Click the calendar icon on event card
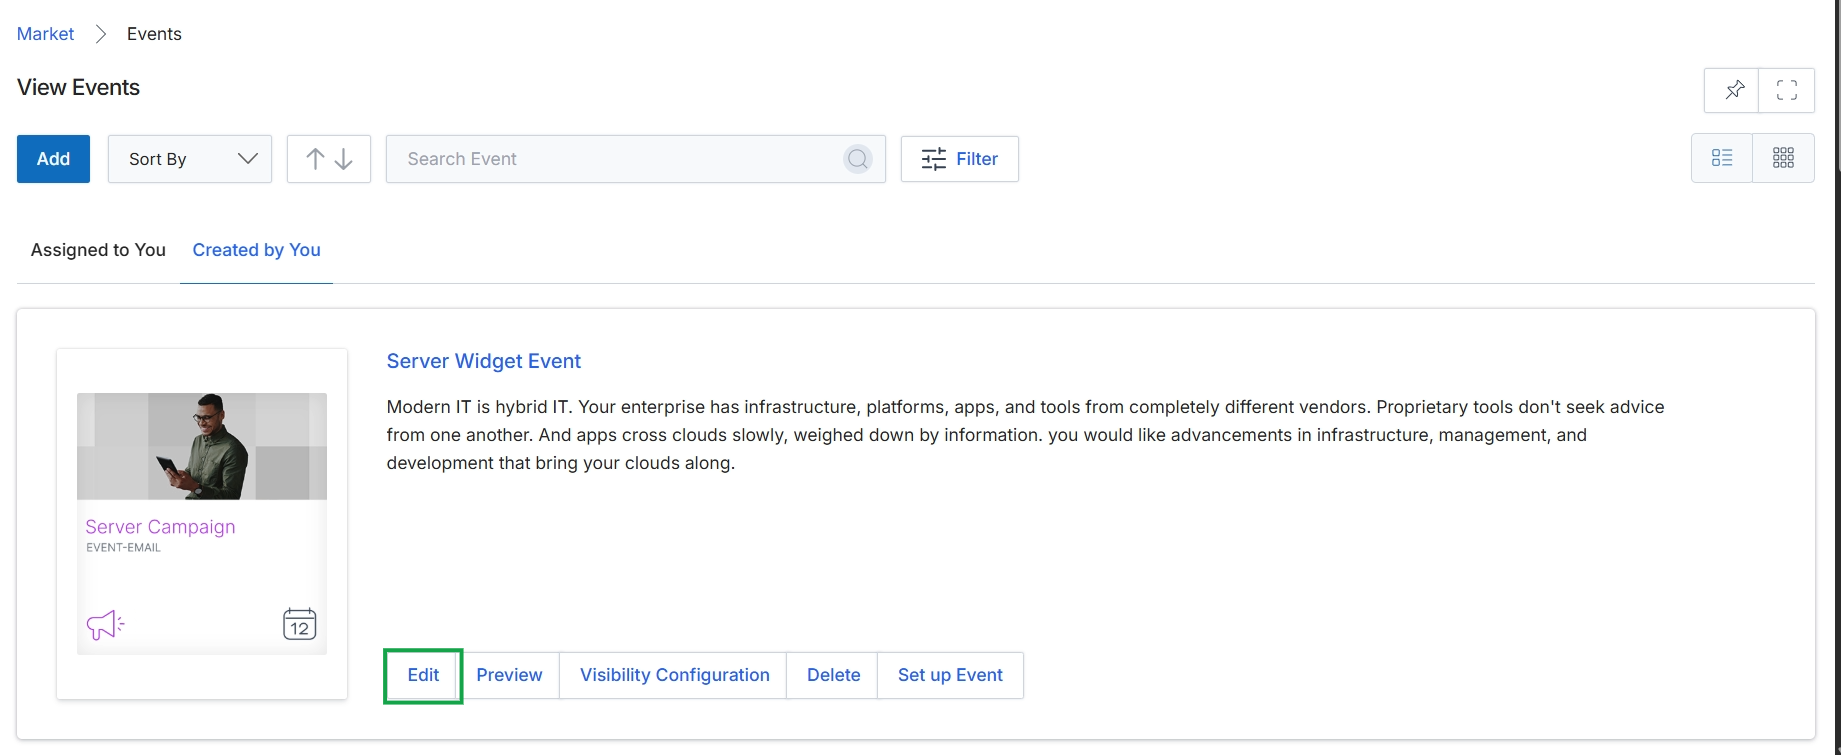Image resolution: width=1841 pixels, height=755 pixels. (299, 624)
